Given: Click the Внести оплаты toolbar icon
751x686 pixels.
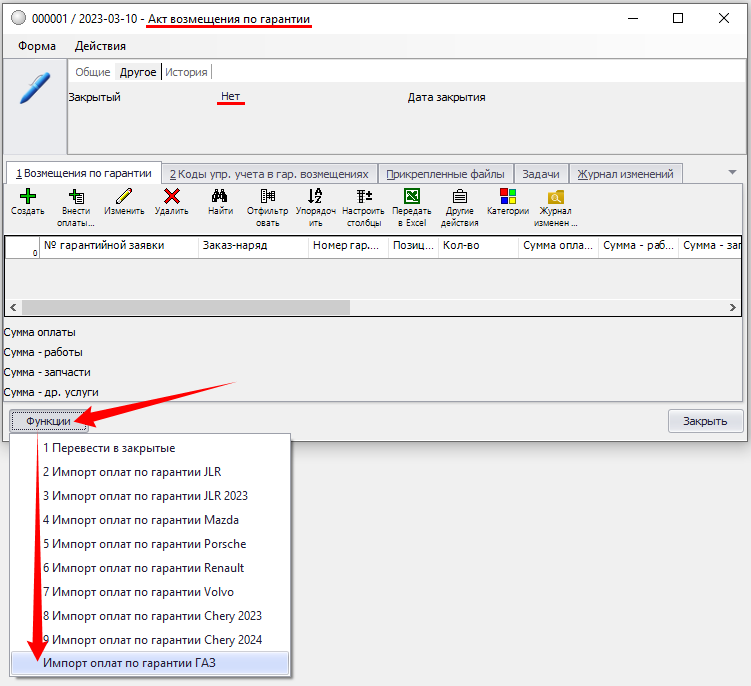Looking at the screenshot, I should [75, 197].
